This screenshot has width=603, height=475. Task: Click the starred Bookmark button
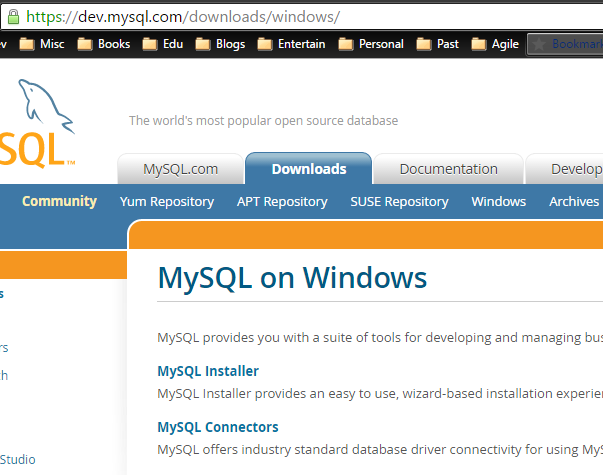[565, 44]
